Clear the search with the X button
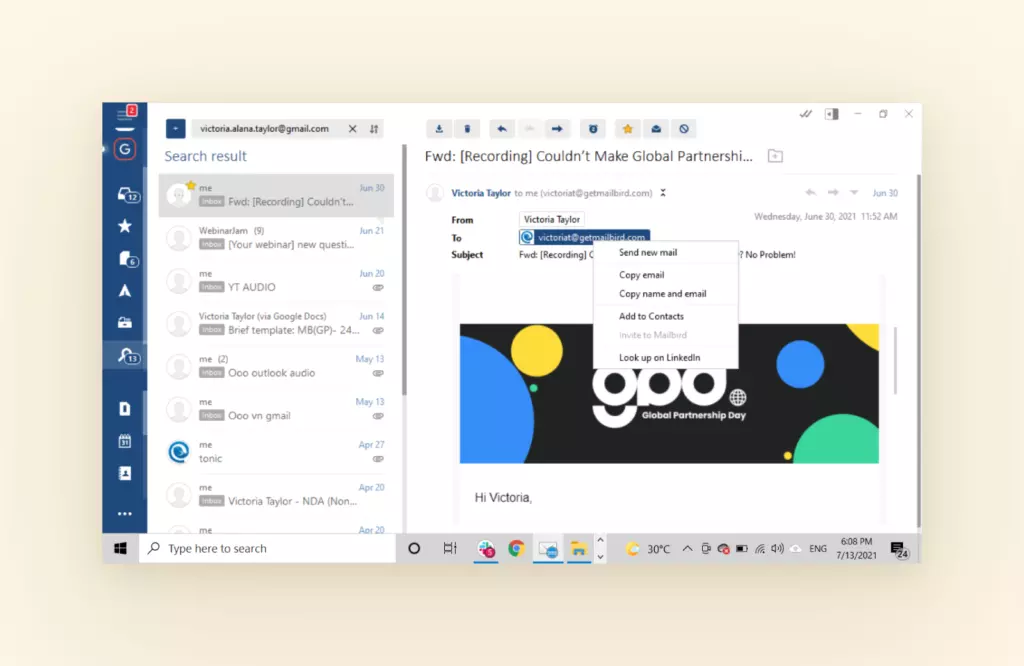1024x666 pixels. tap(352, 128)
